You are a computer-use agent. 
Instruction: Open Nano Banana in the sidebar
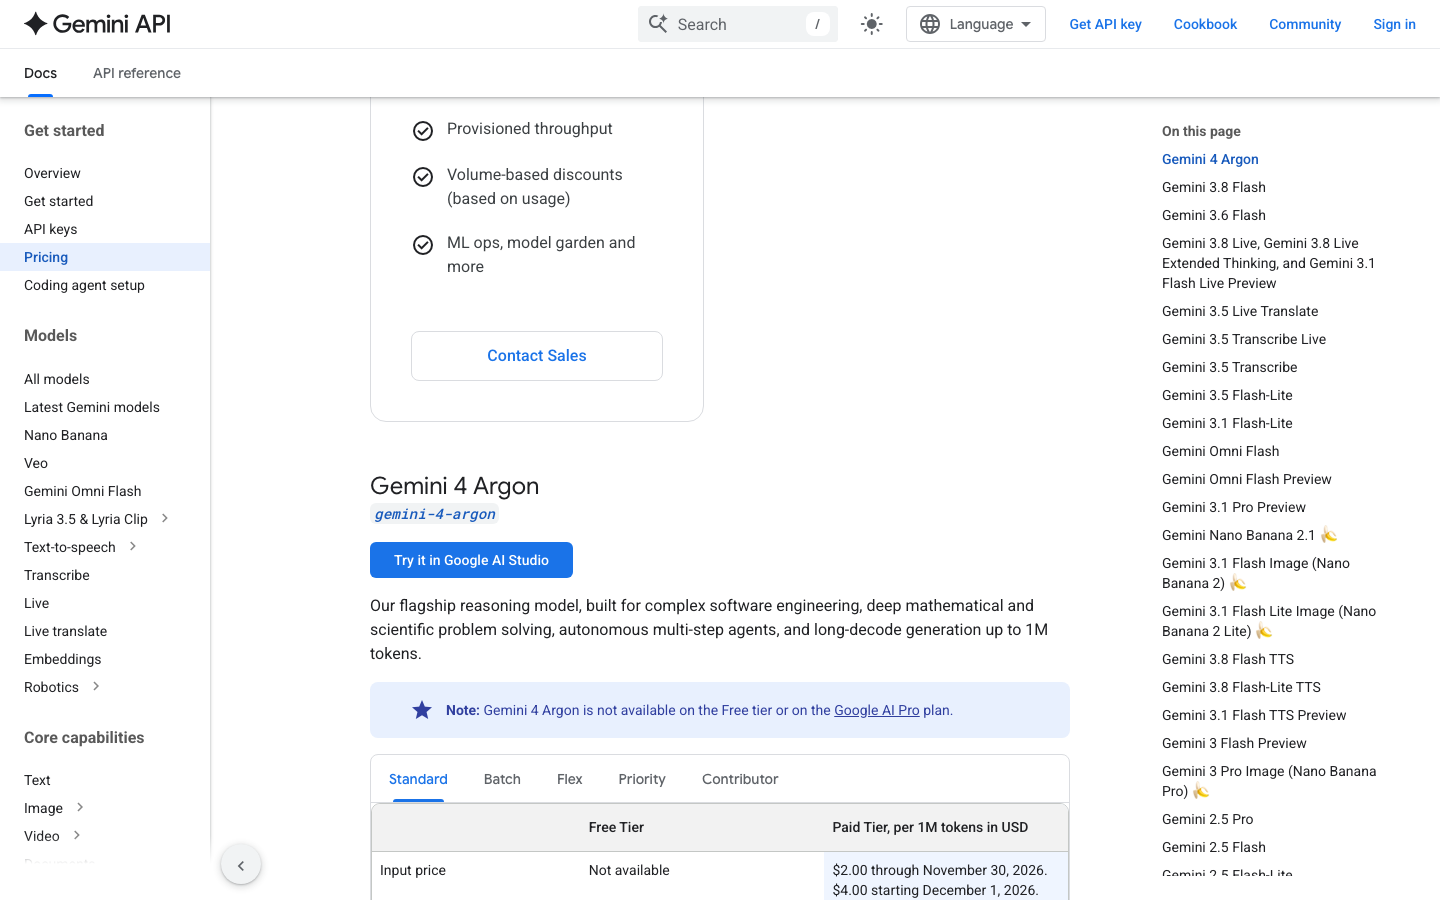[x=66, y=435]
